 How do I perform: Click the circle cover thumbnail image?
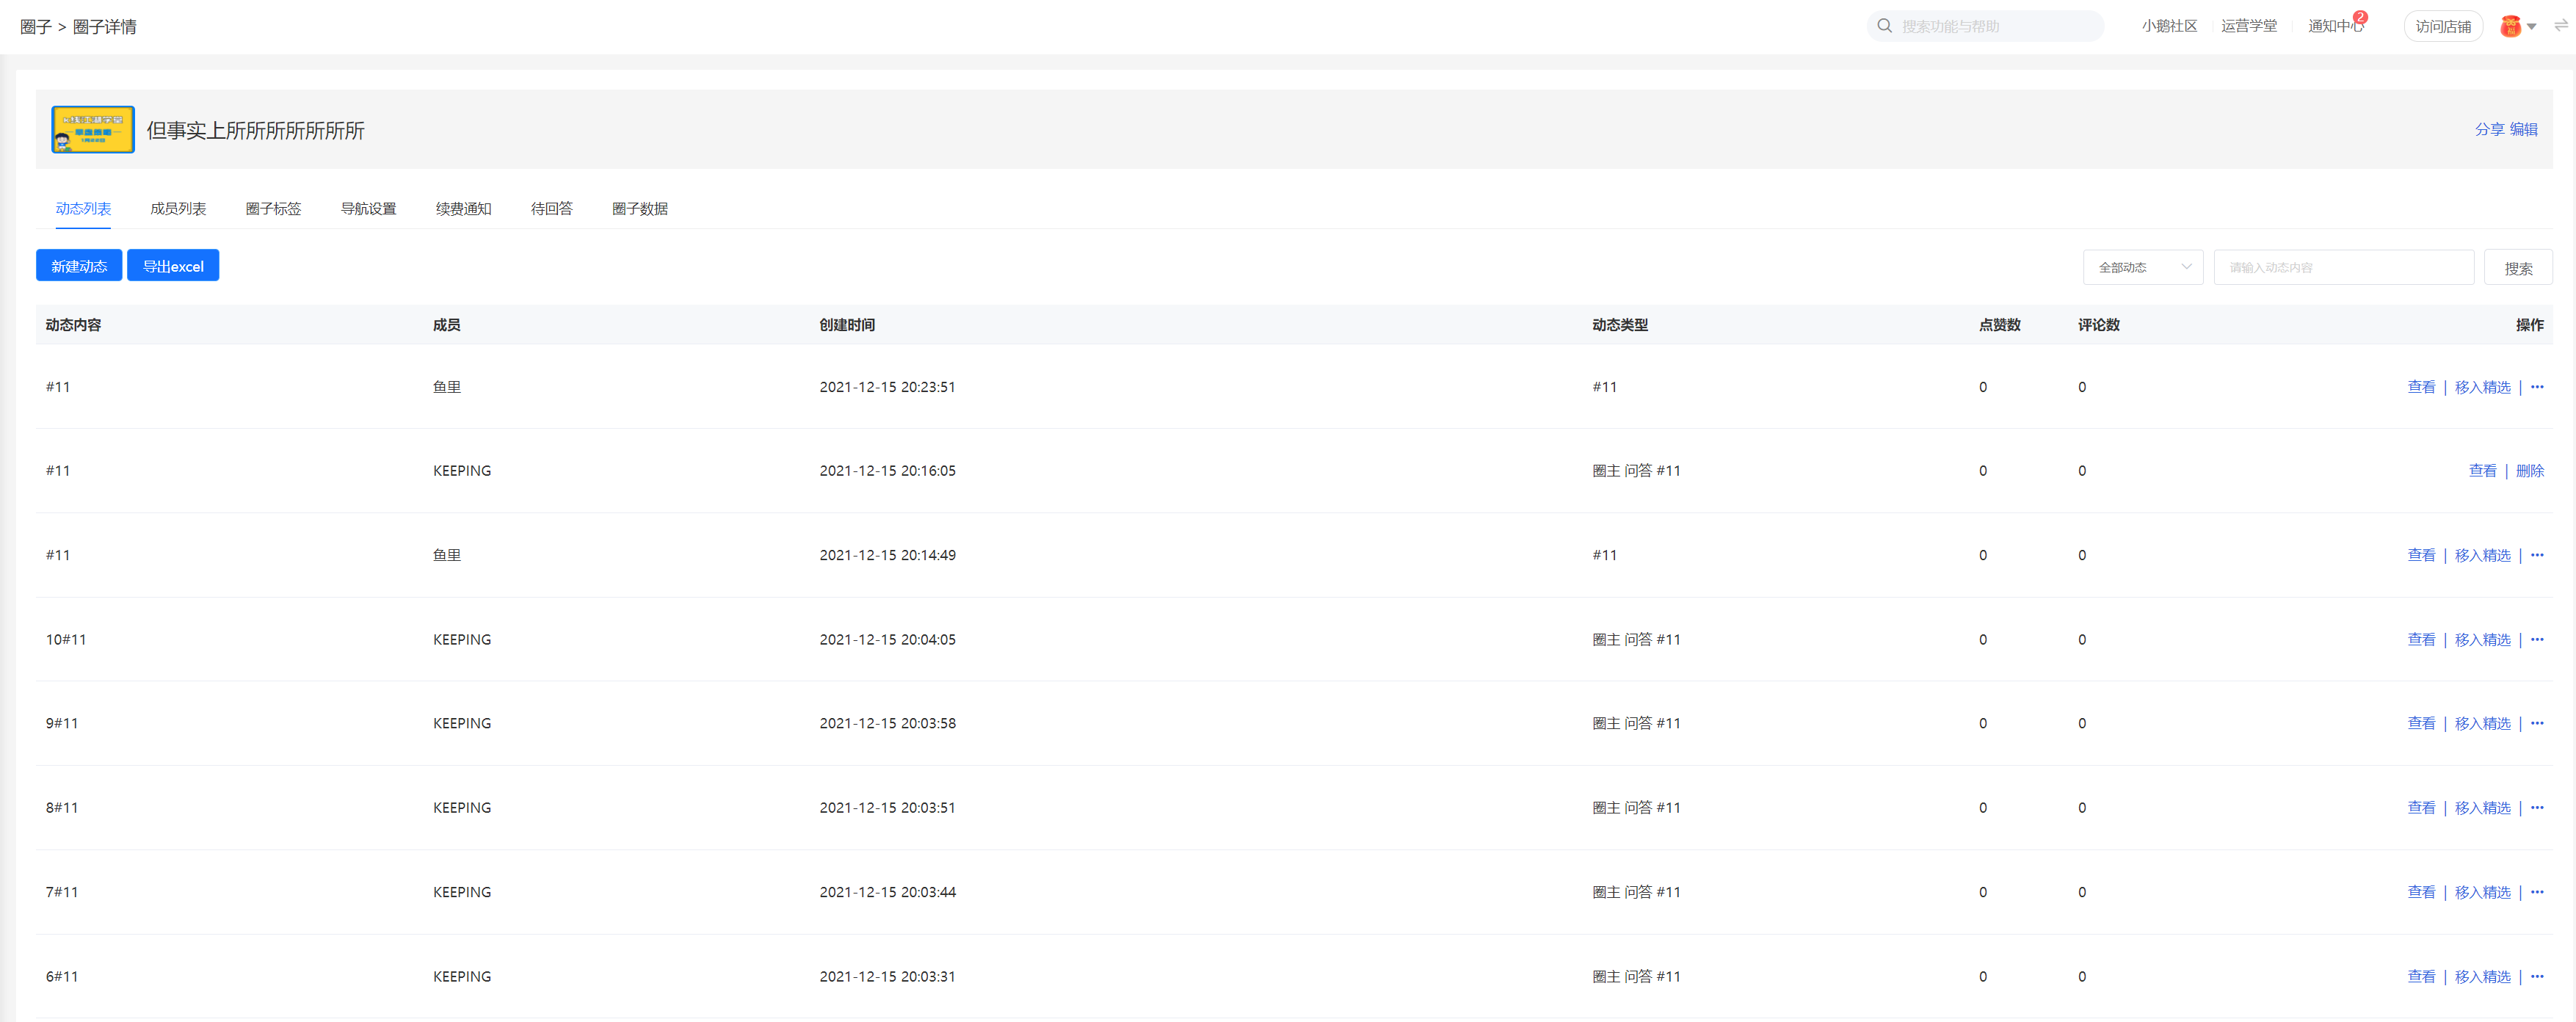[x=93, y=130]
